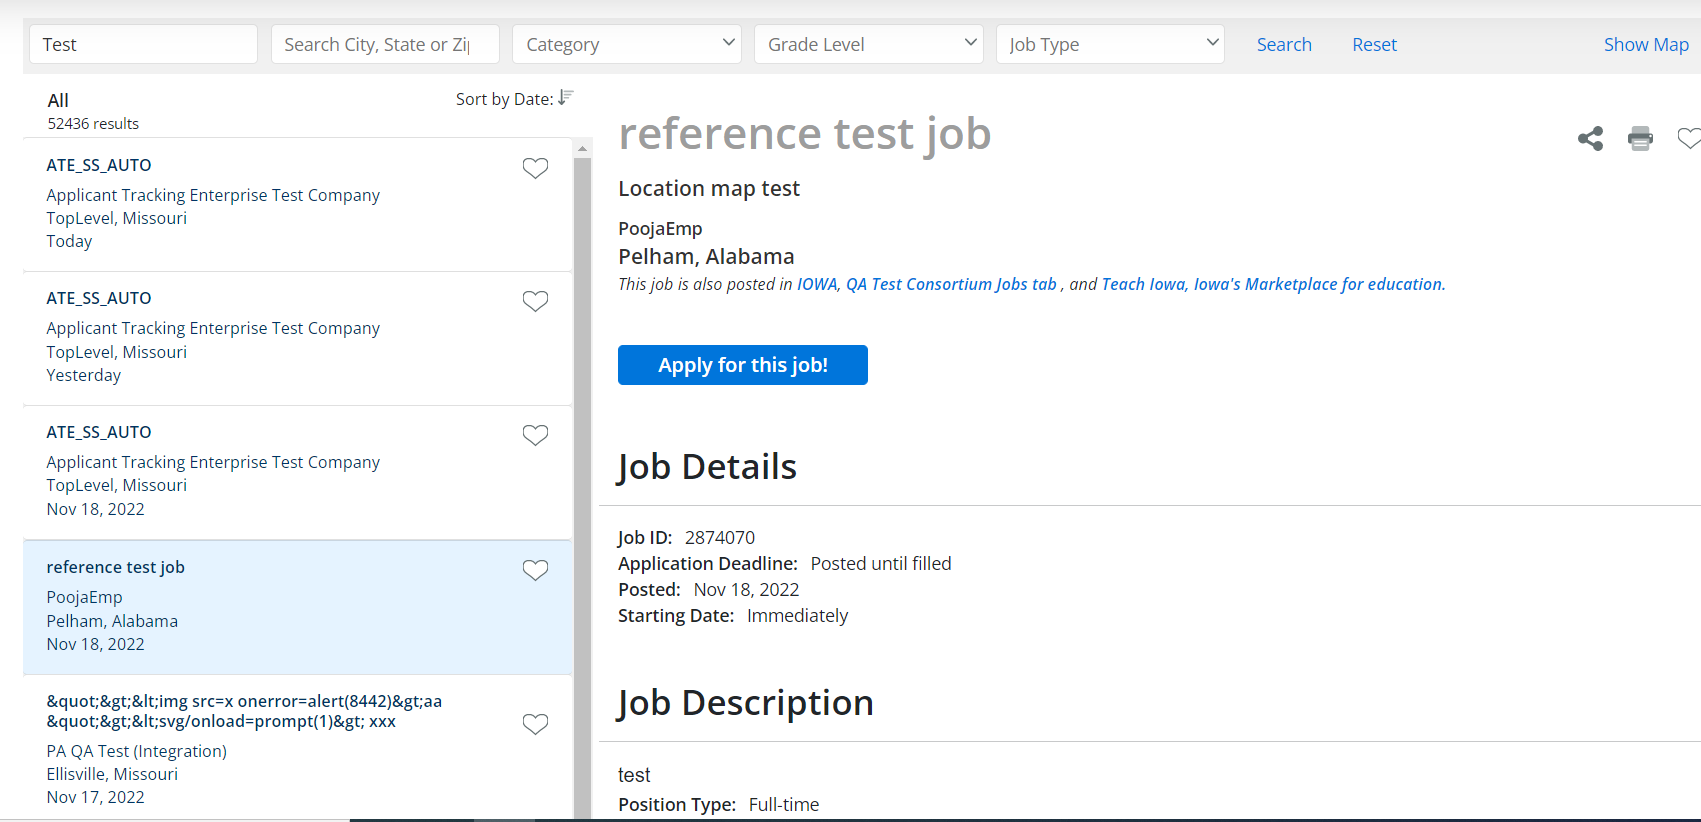
Task: Open the Teach Iowa marketplace link
Action: 1272,284
